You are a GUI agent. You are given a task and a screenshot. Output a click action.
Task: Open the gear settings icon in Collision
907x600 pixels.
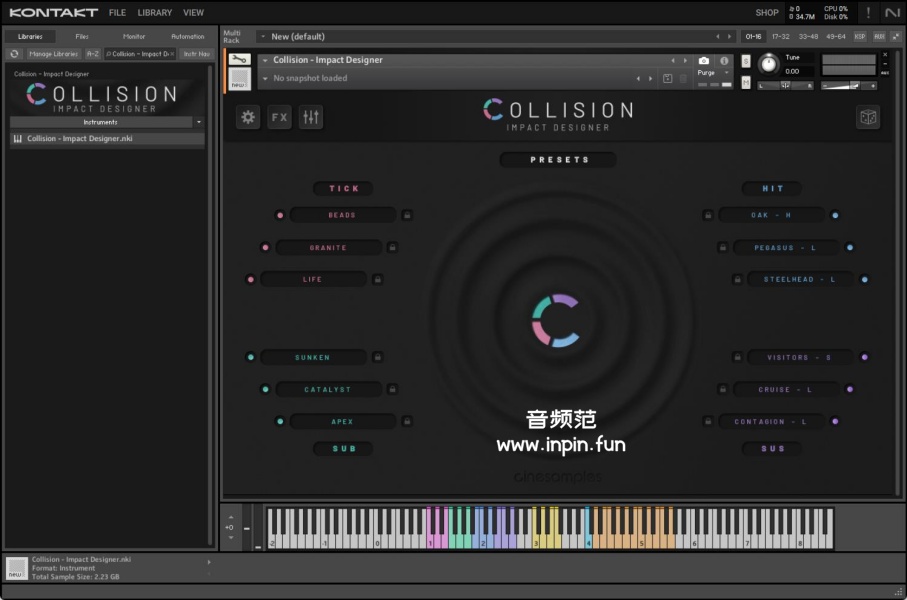click(x=248, y=117)
